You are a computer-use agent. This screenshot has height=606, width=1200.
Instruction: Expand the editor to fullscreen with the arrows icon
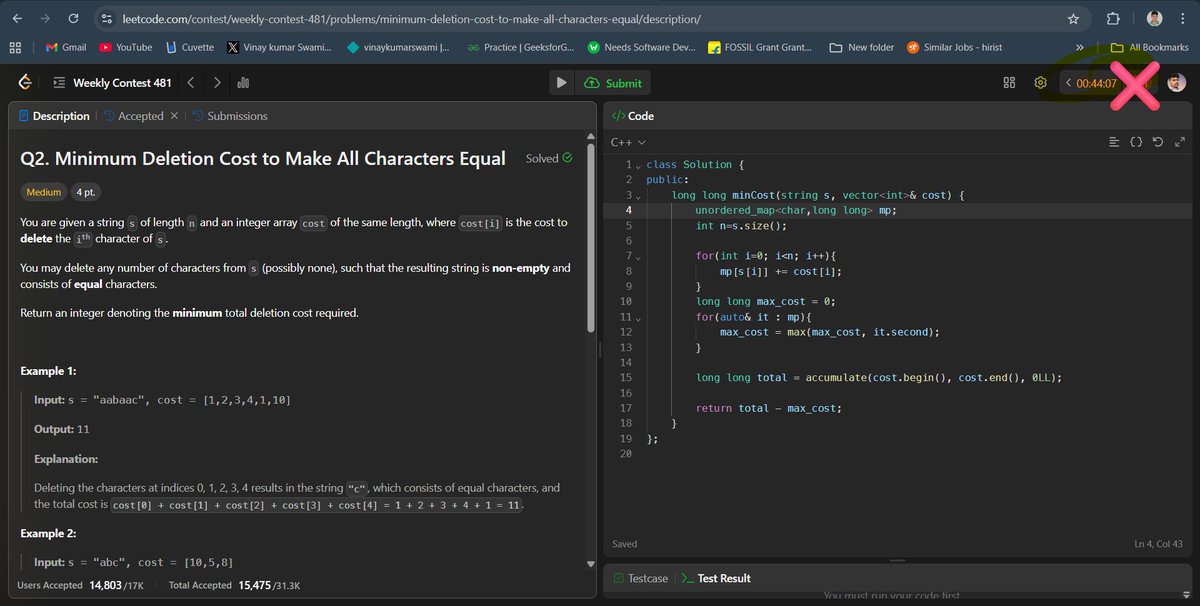pyautogui.click(x=1179, y=141)
